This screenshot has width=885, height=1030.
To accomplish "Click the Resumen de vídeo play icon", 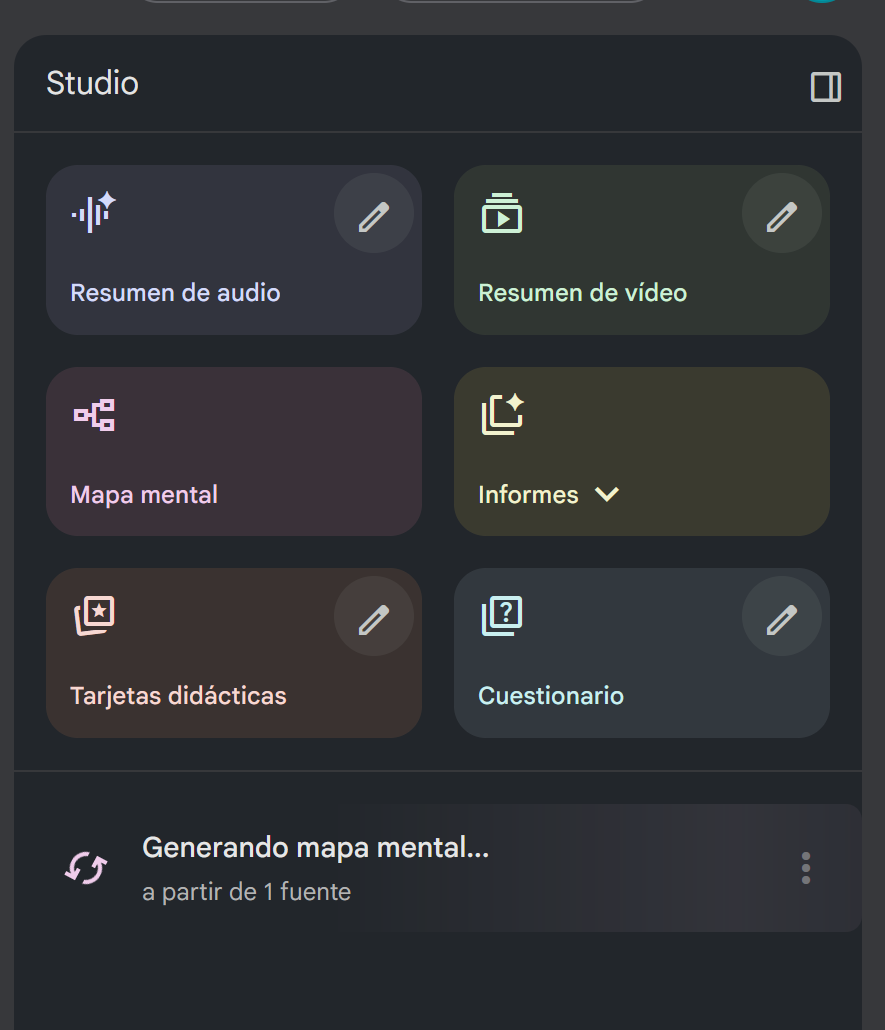I will (502, 213).
